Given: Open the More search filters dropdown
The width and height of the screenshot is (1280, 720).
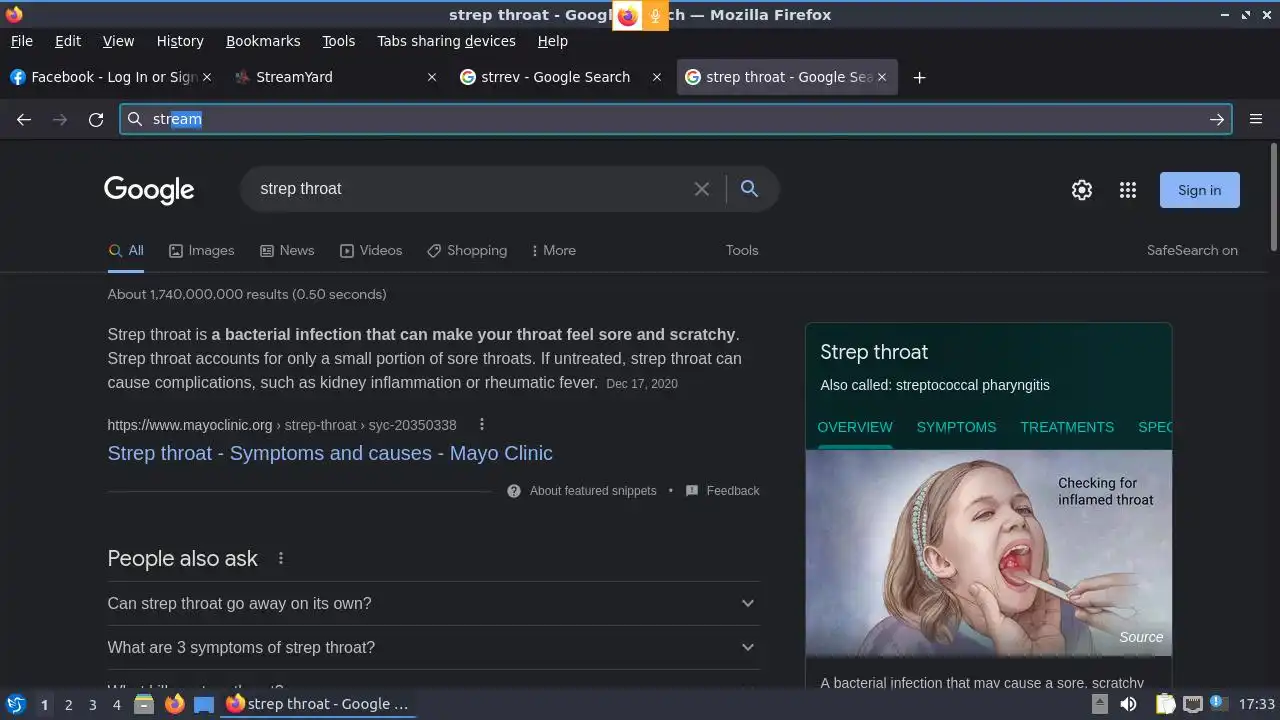Looking at the screenshot, I should [x=553, y=250].
